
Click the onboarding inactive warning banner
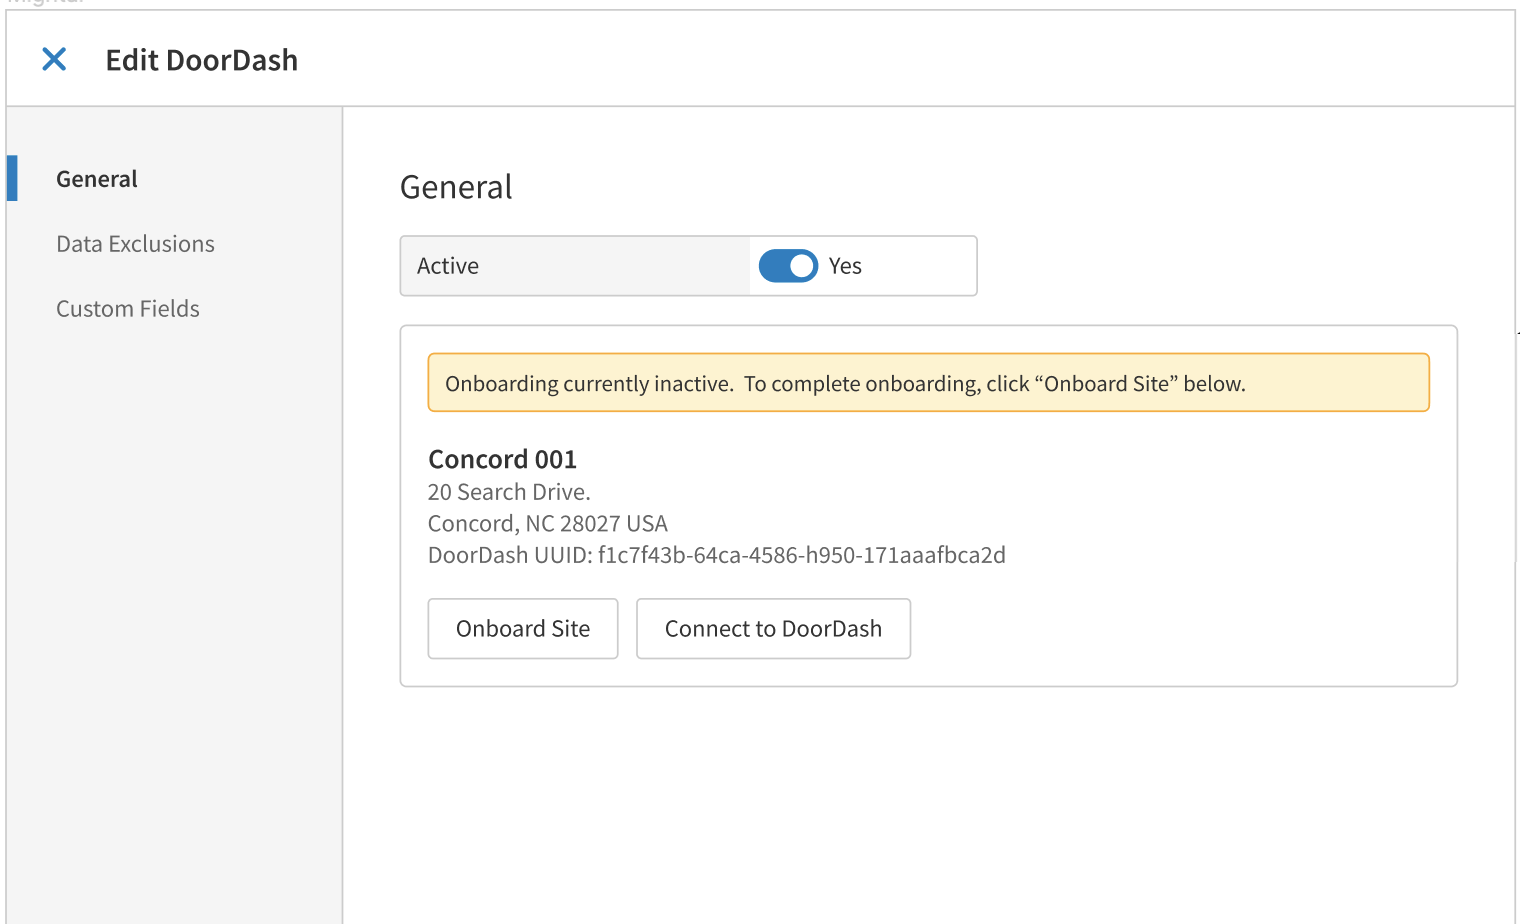tap(928, 382)
